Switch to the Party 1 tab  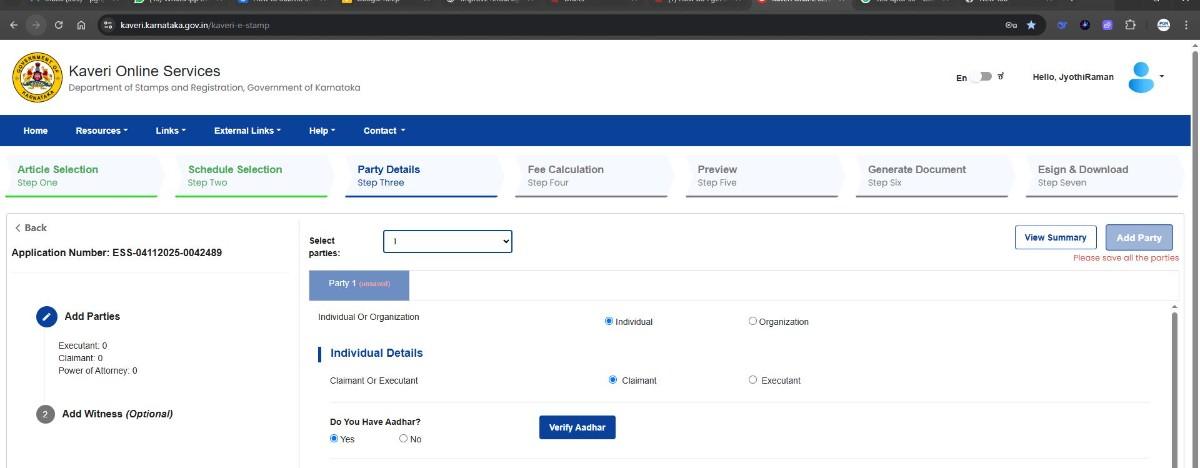(x=359, y=284)
